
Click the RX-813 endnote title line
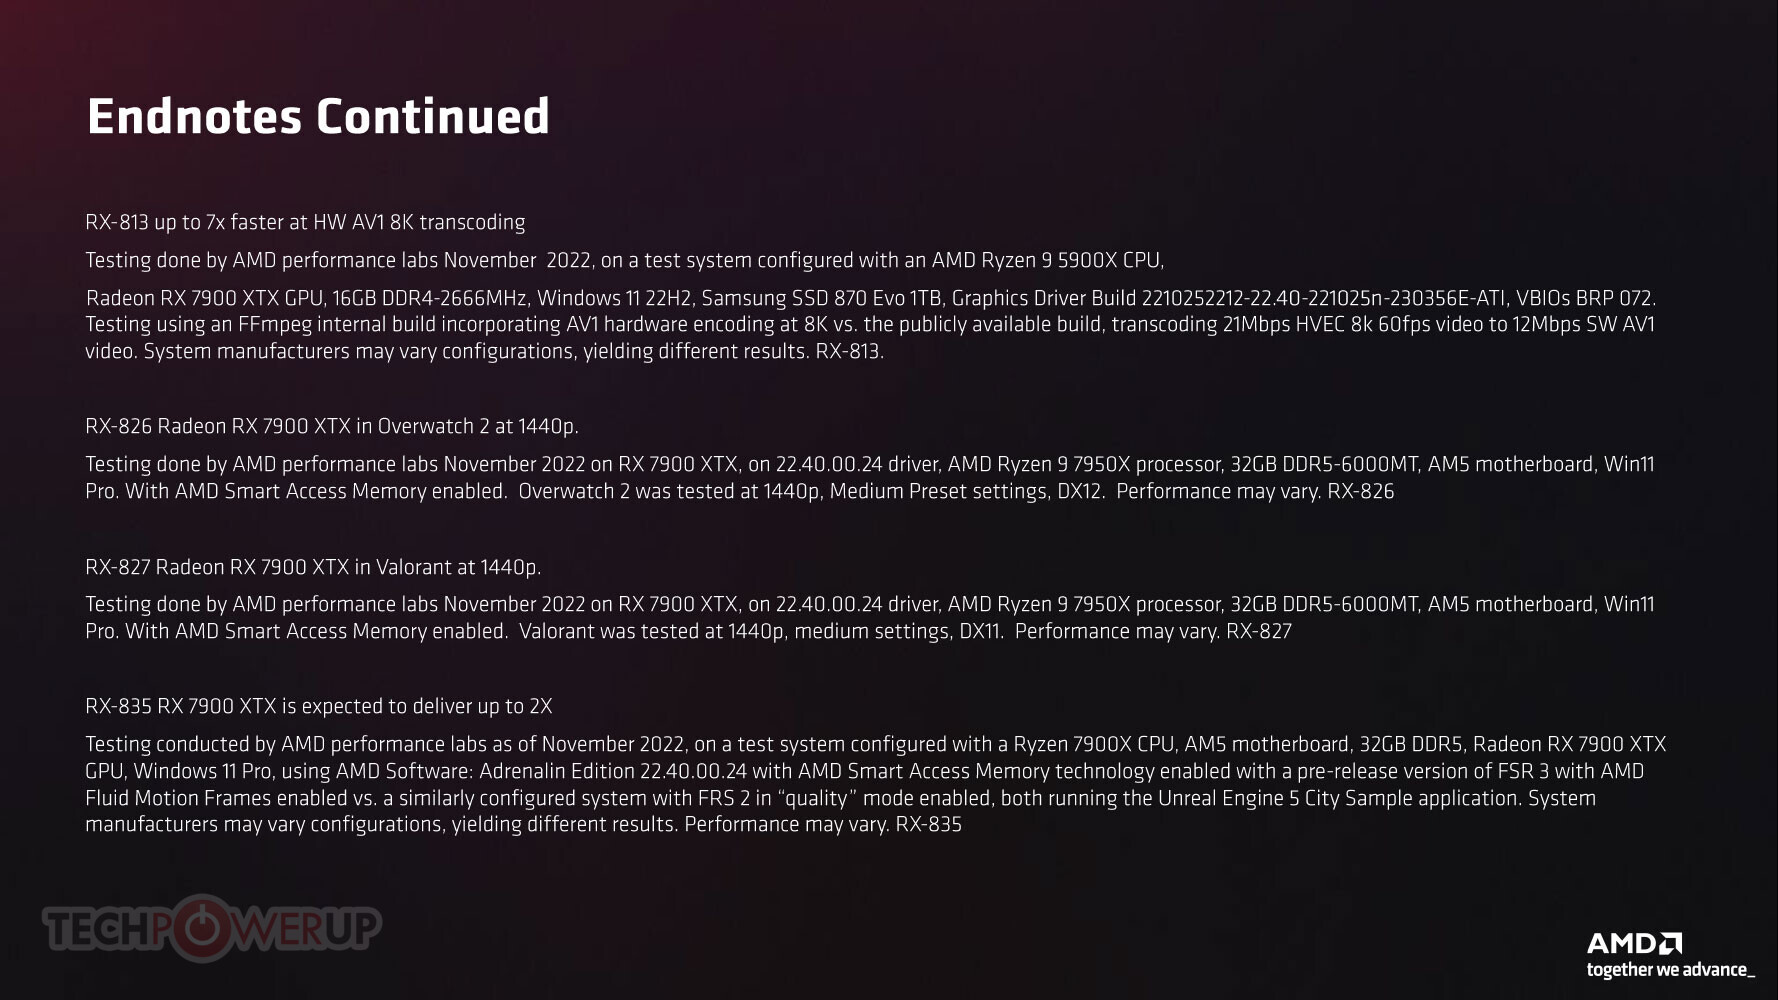click(305, 222)
